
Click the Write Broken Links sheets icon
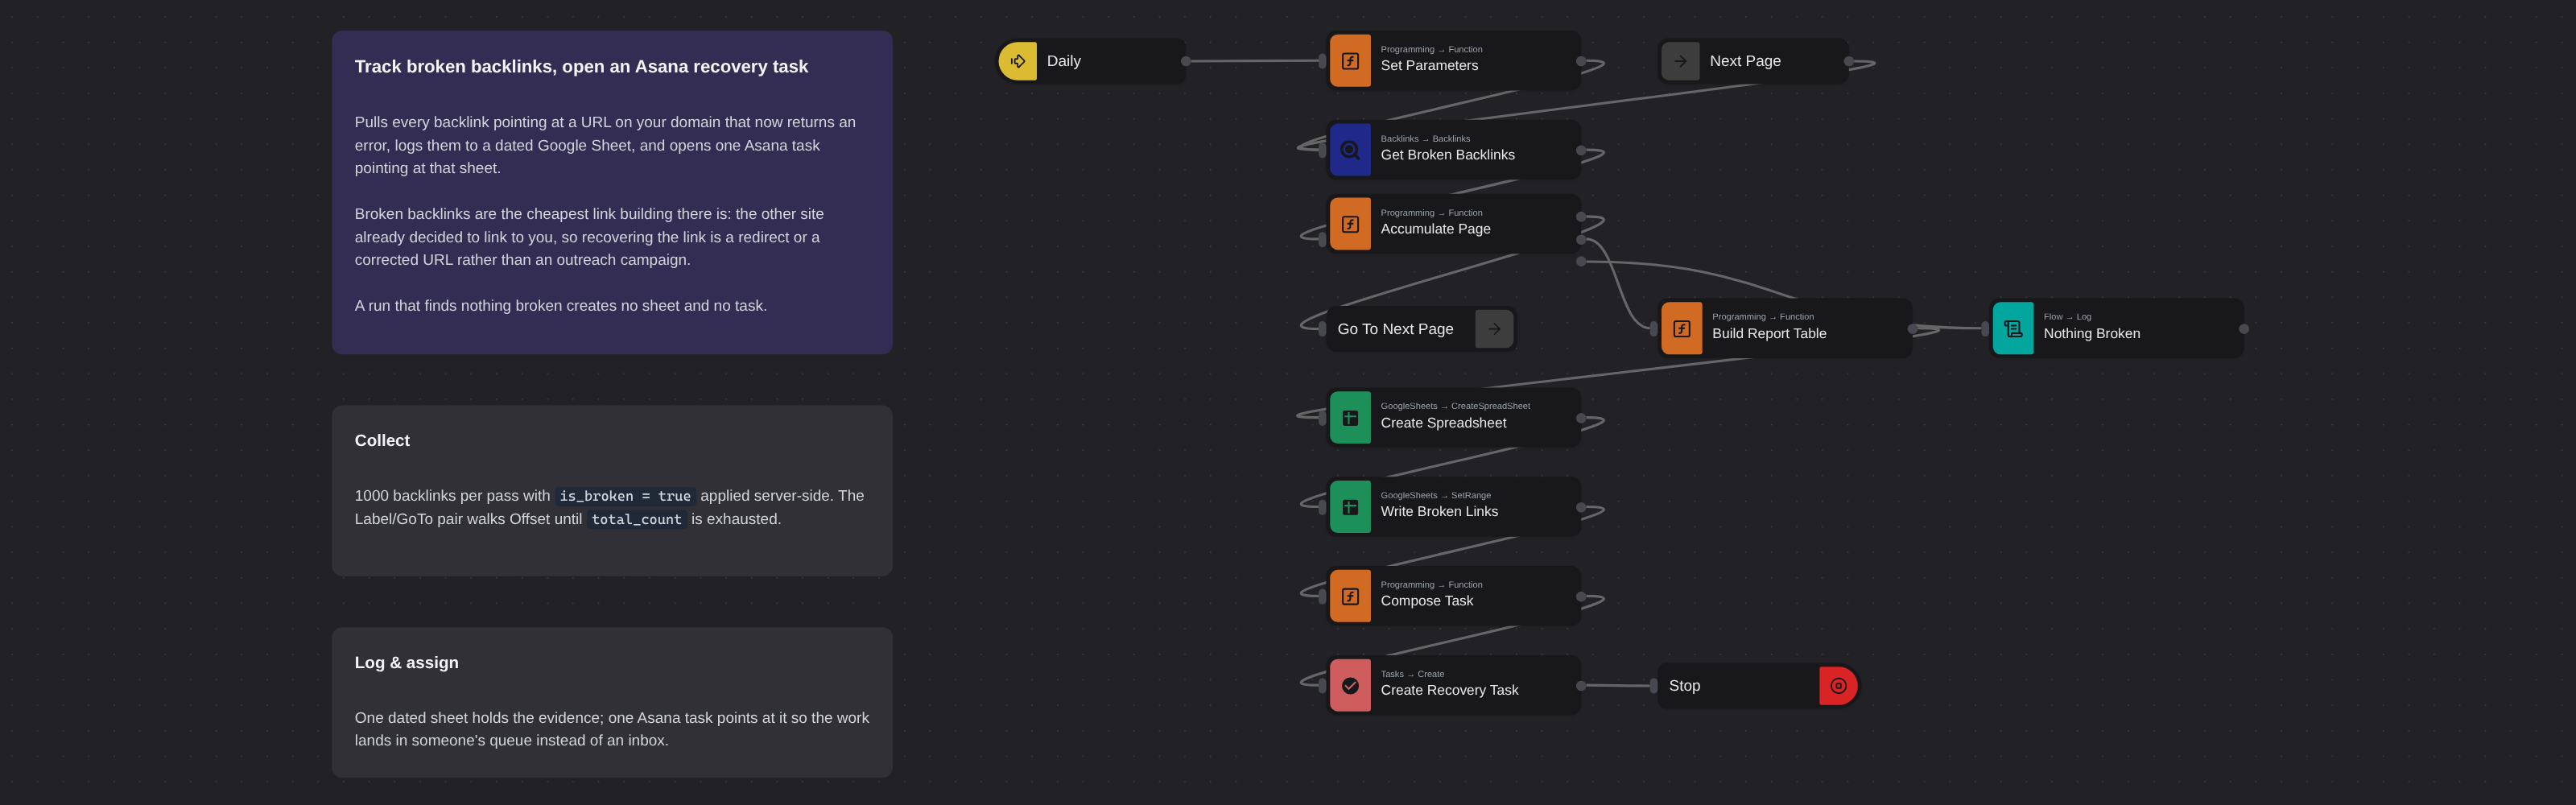pyautogui.click(x=1350, y=507)
